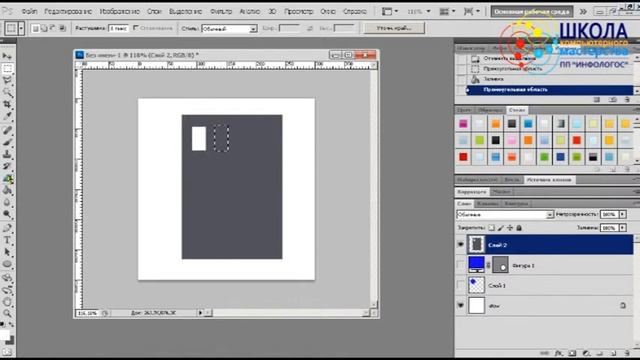Select the Healing Brush tool

[x=7, y=130]
